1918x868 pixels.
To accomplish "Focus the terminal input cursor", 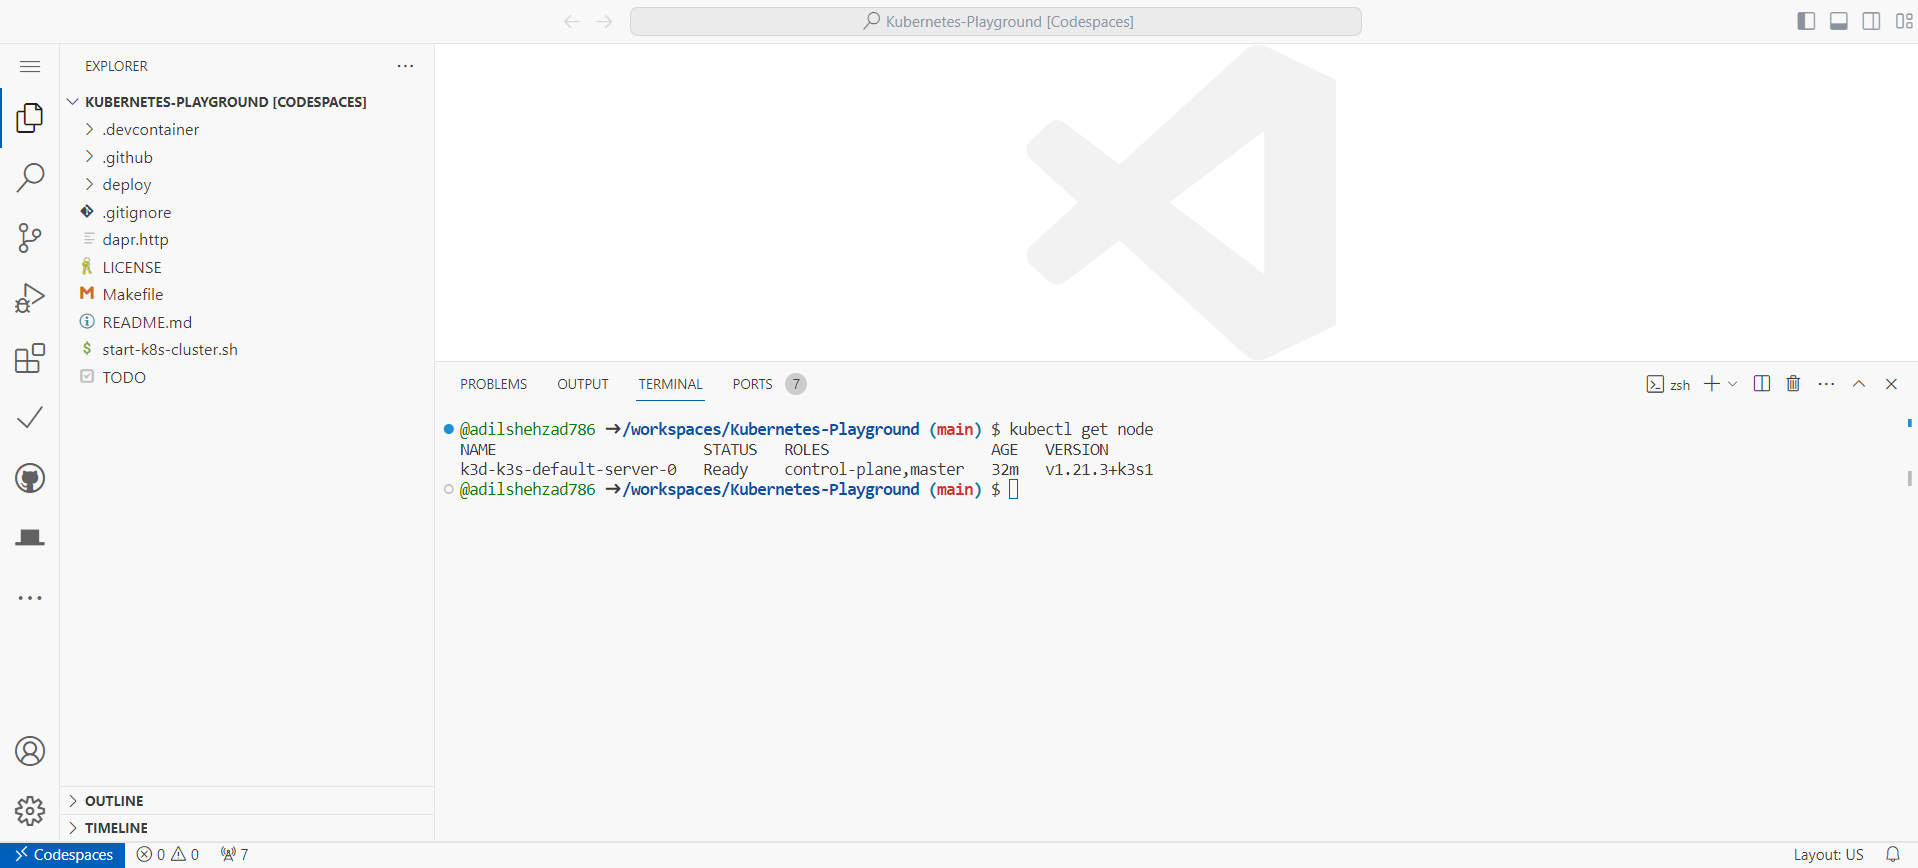I will (1013, 489).
